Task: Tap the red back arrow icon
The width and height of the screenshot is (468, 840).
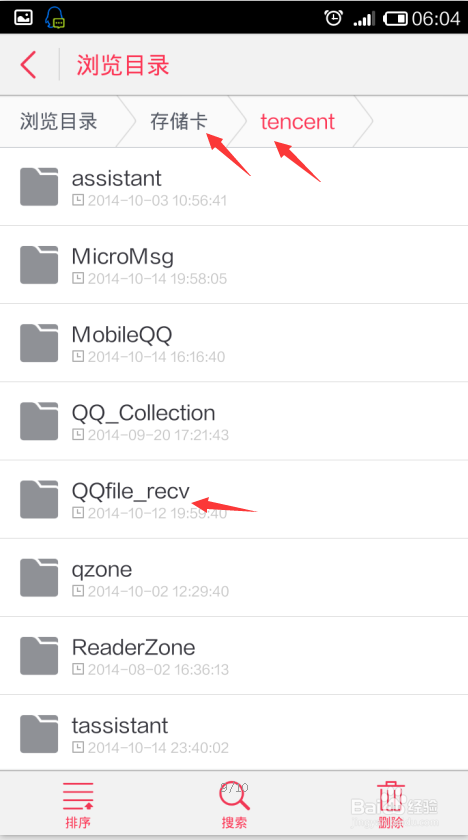Action: (x=28, y=65)
